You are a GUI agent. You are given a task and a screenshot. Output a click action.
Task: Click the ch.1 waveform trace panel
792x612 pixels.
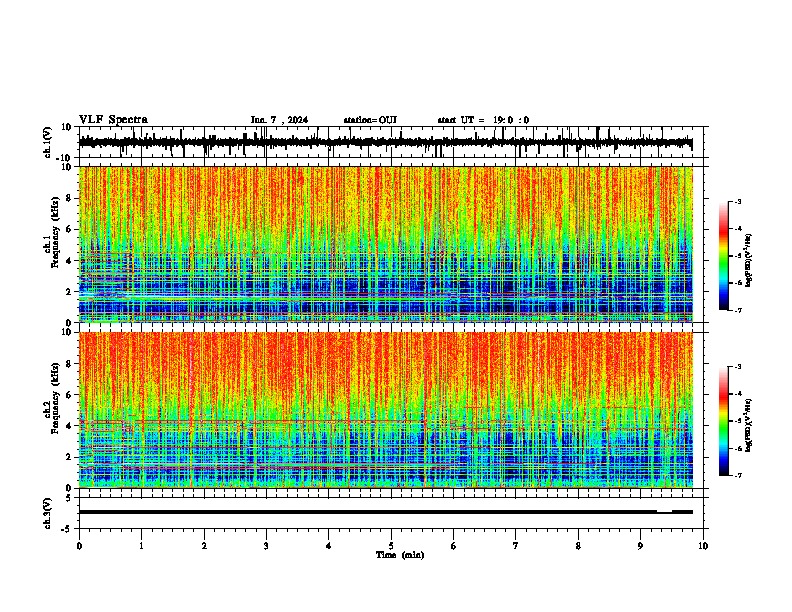393,142
